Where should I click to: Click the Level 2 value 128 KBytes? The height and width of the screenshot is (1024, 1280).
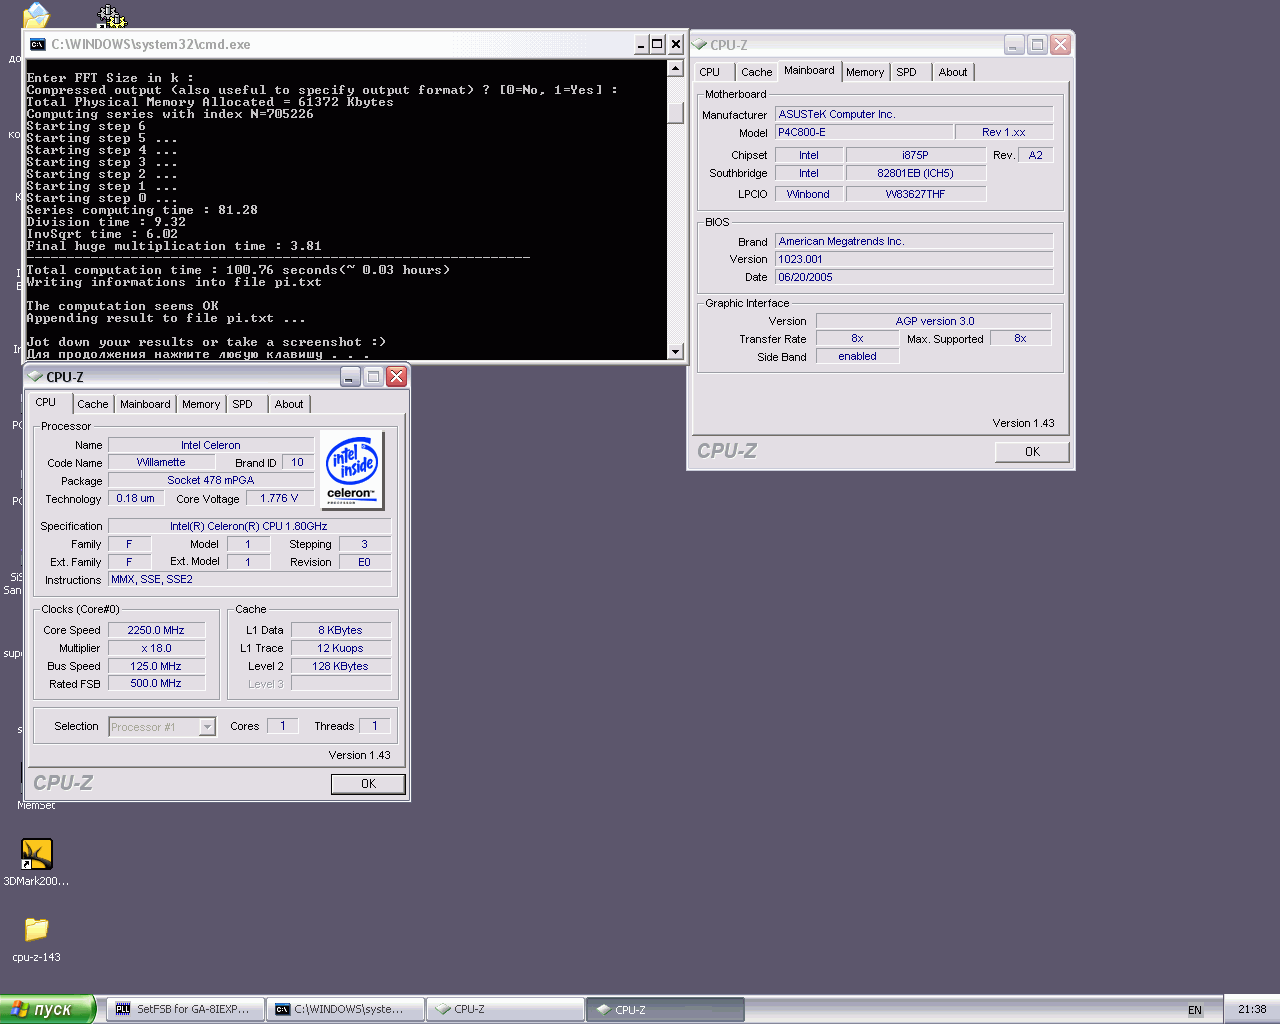340,666
